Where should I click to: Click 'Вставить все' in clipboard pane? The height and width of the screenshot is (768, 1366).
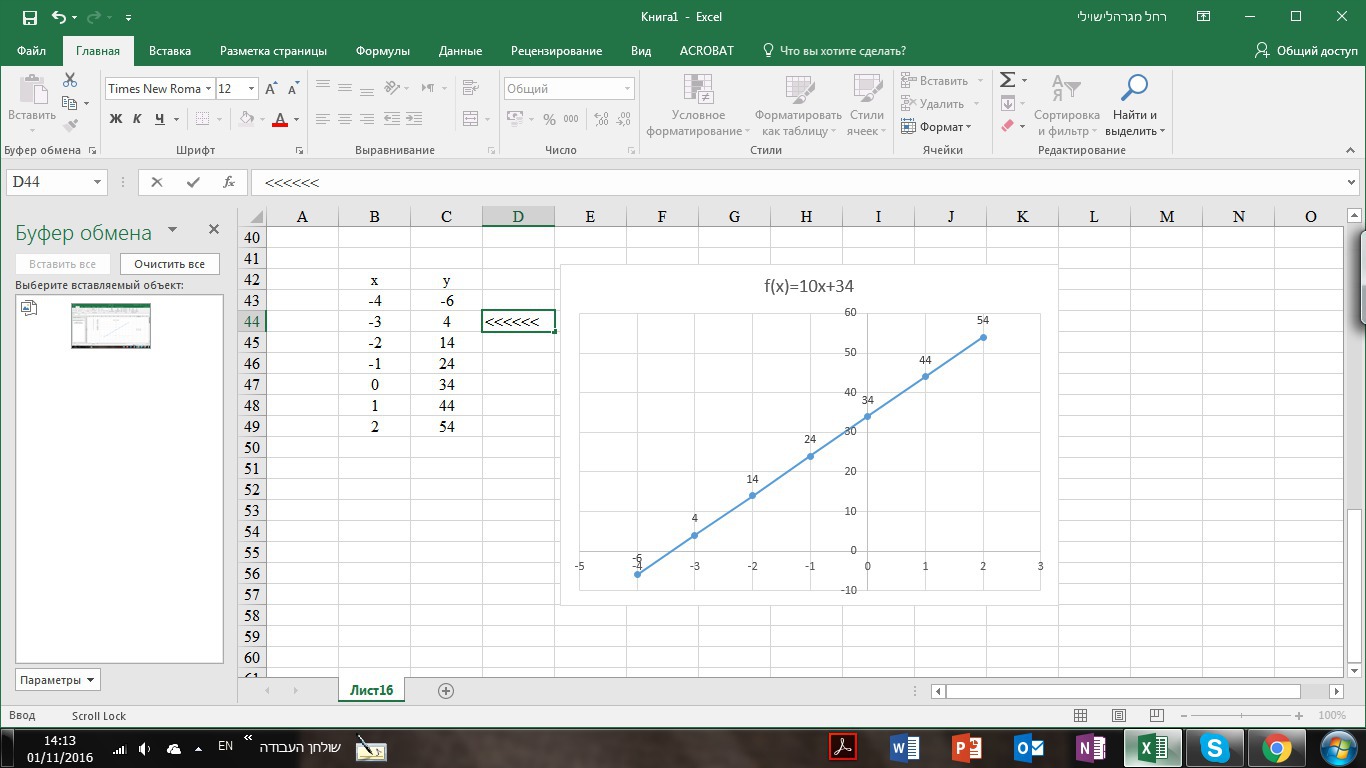pos(62,264)
